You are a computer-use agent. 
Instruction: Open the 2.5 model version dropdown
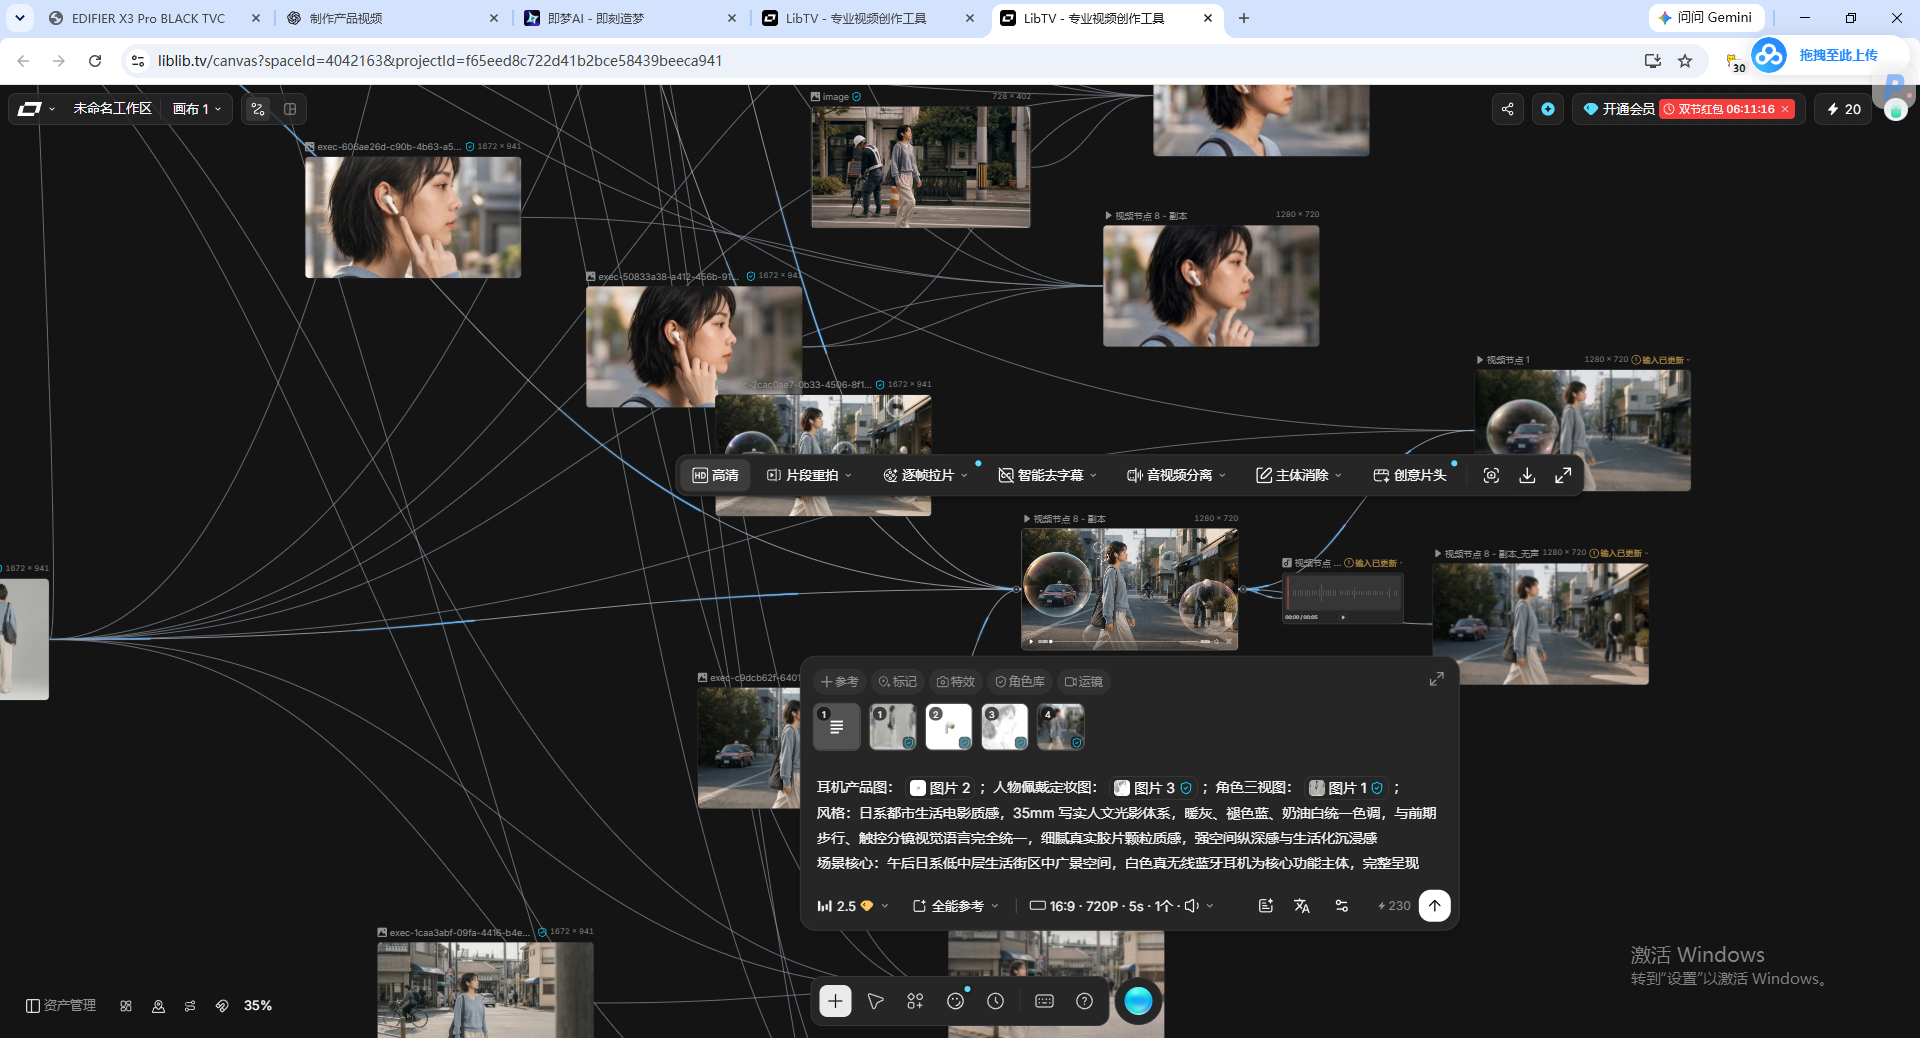click(852, 906)
